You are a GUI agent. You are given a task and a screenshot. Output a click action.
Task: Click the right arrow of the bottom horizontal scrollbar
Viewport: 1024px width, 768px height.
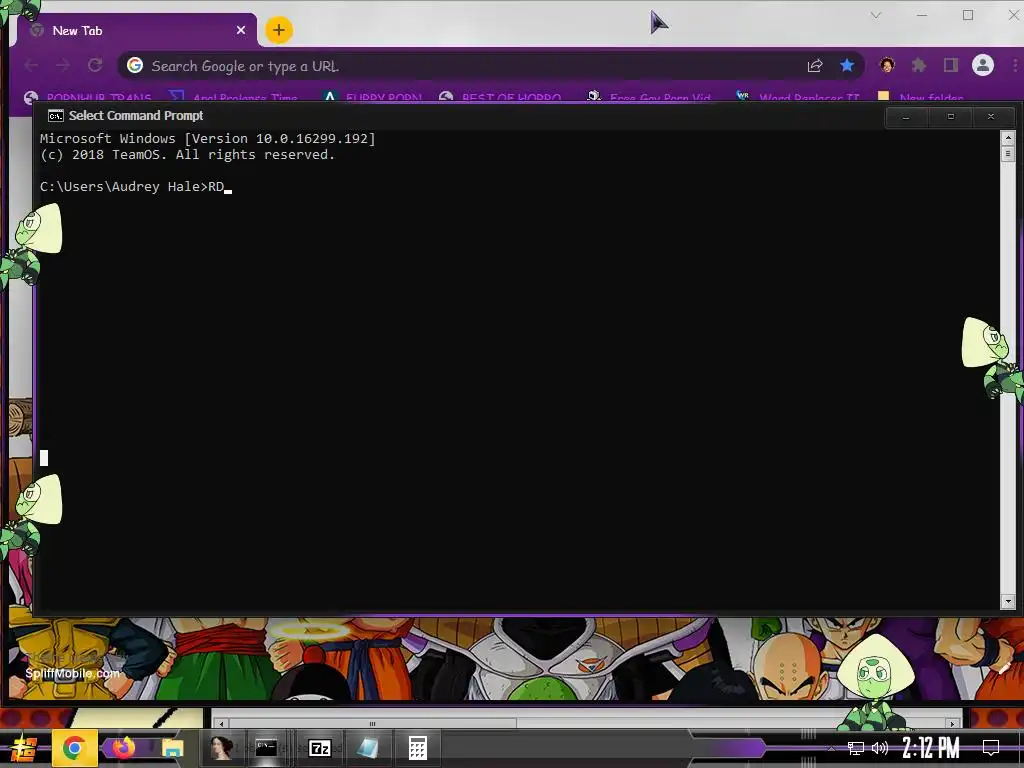(952, 724)
